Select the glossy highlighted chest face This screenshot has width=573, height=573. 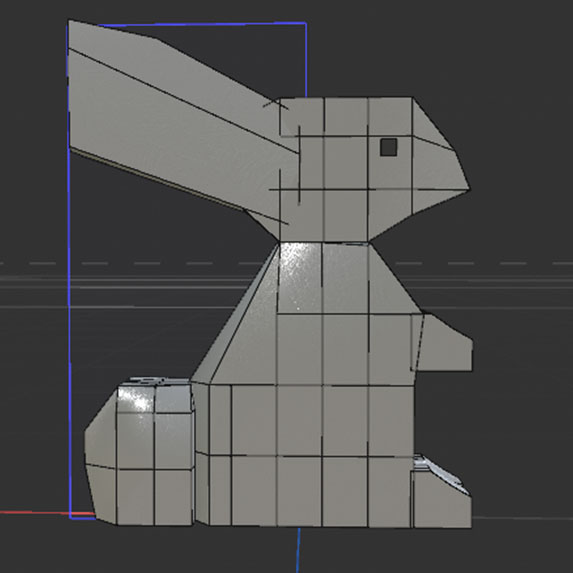[x=300, y=277]
